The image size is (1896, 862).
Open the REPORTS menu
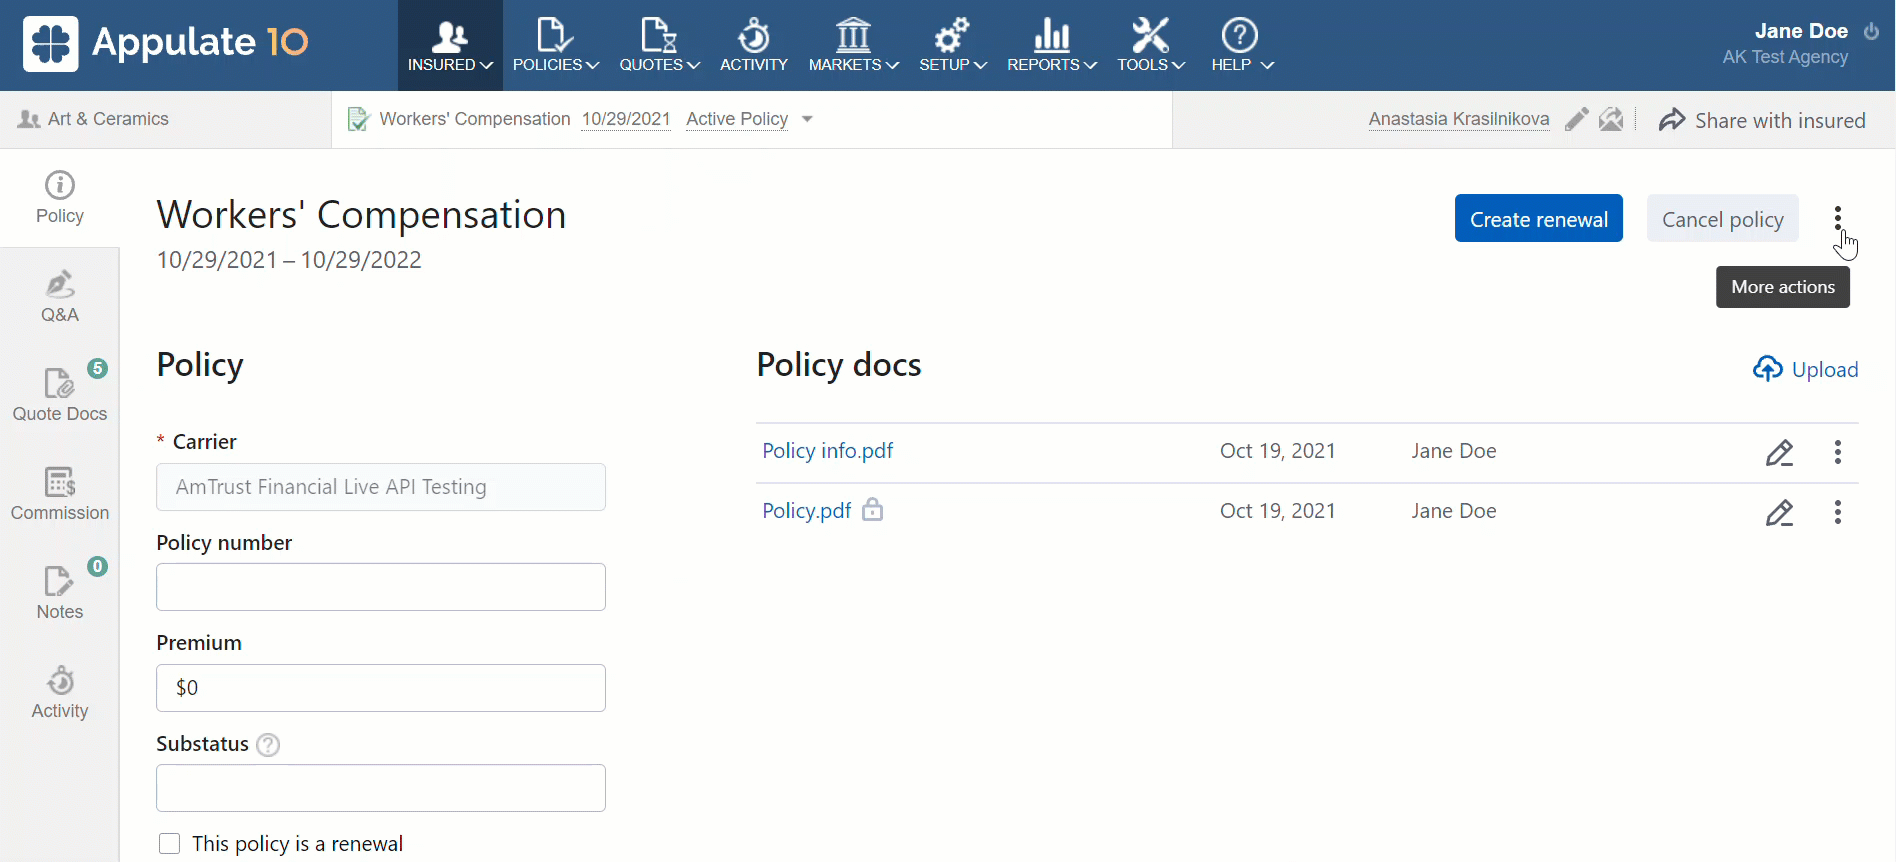click(x=1051, y=46)
